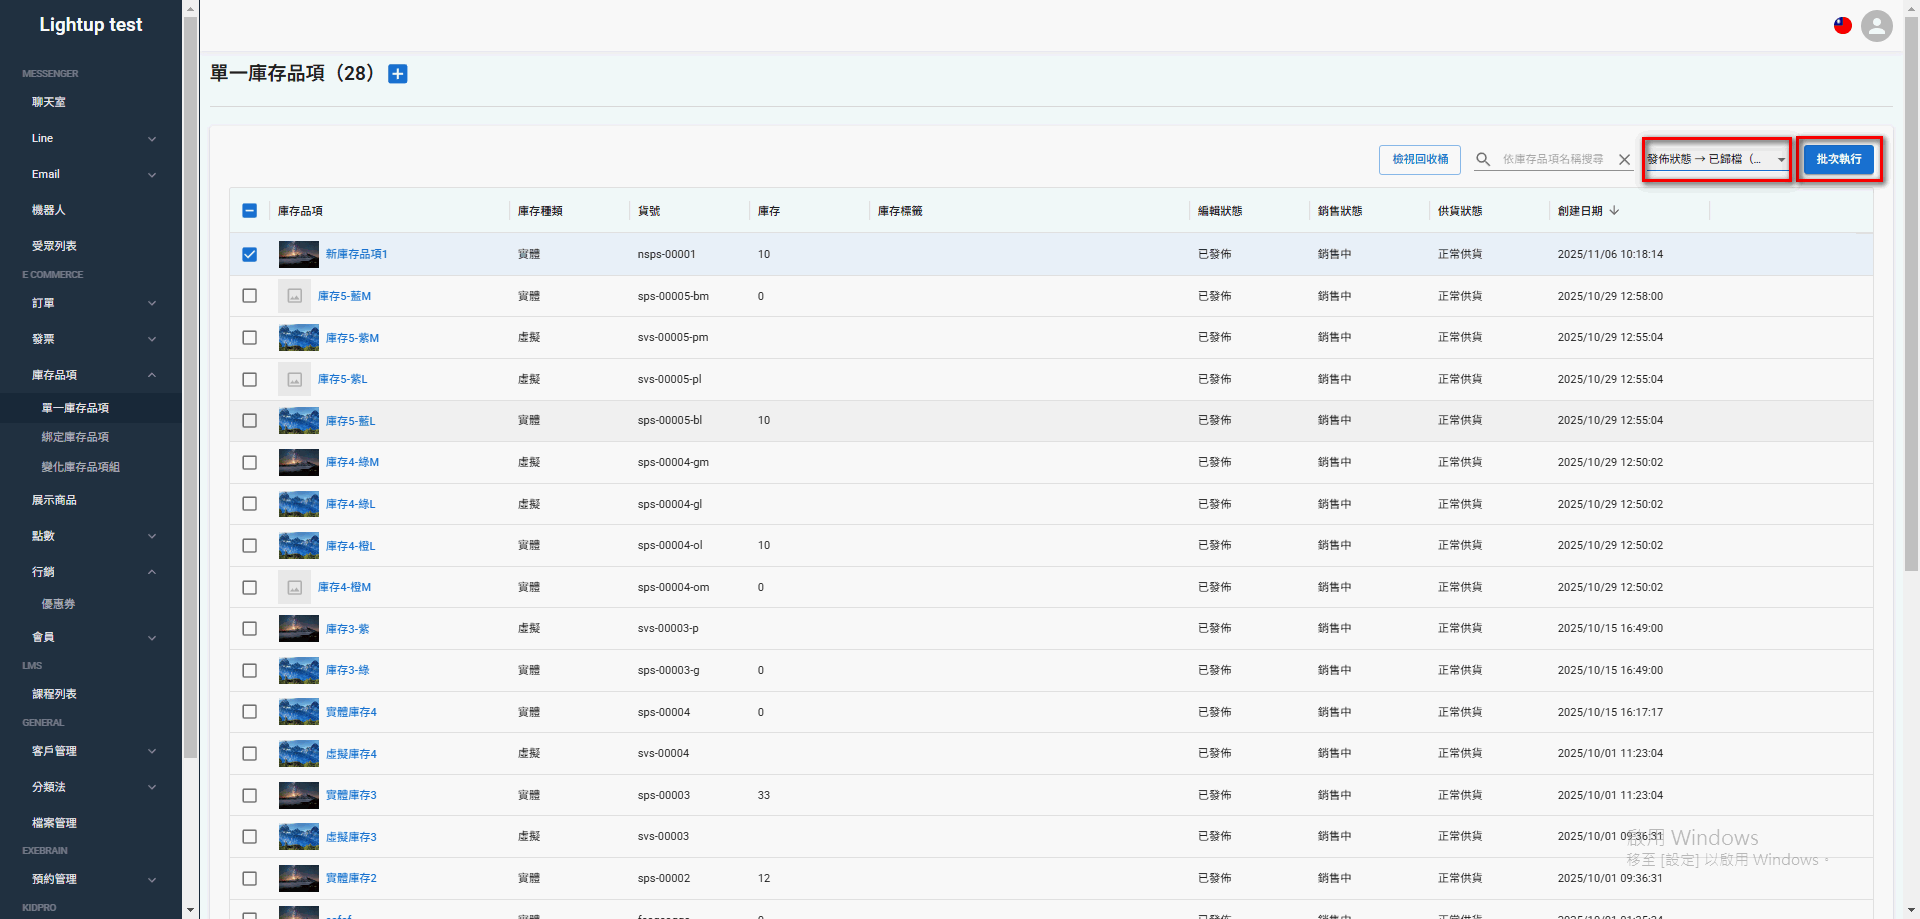Screen dimensions: 1920x919
Task: Check the 庫存4-綠M row checkbox
Action: (249, 462)
